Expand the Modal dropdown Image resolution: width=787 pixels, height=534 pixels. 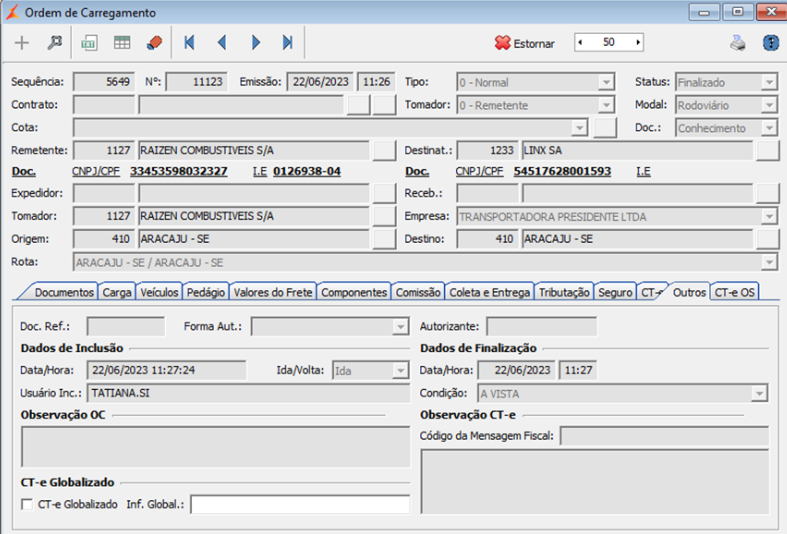pos(769,105)
